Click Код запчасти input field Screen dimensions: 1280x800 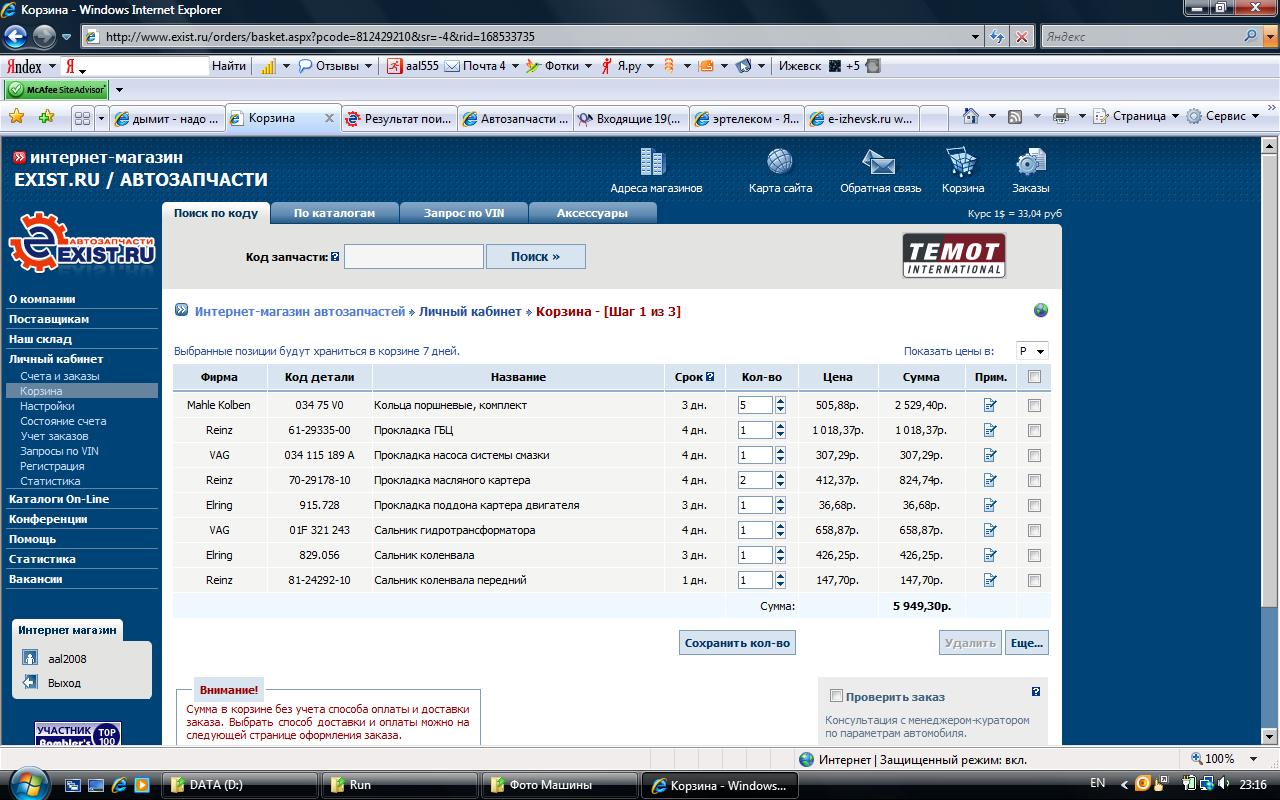(x=414, y=257)
